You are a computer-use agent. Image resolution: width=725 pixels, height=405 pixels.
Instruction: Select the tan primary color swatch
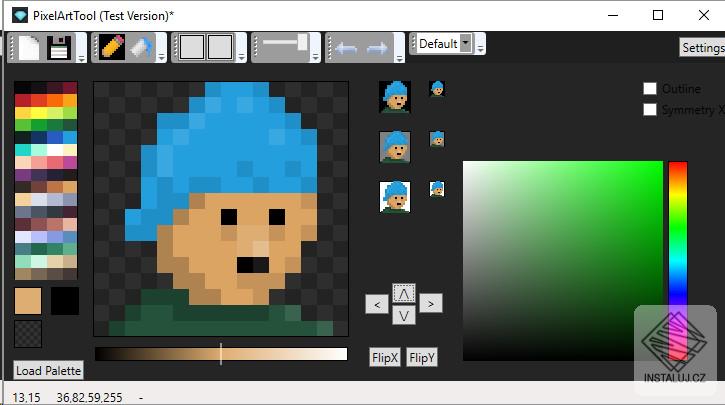point(28,301)
